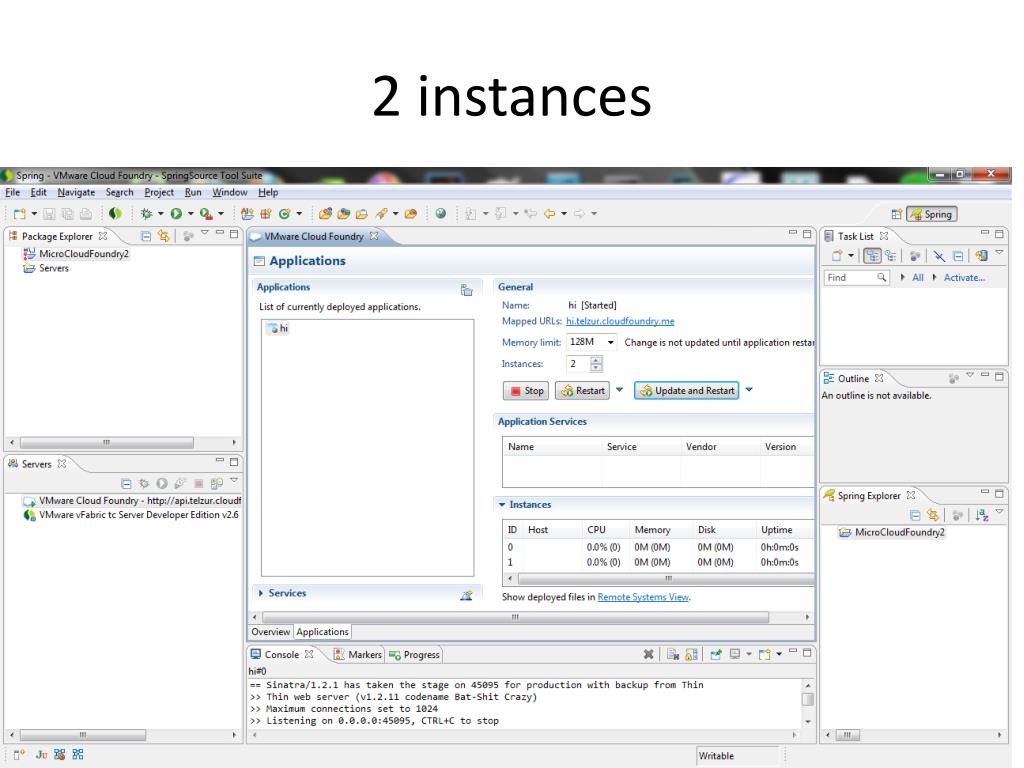
Task: Collapse All in Package Explorer
Action: (146, 236)
